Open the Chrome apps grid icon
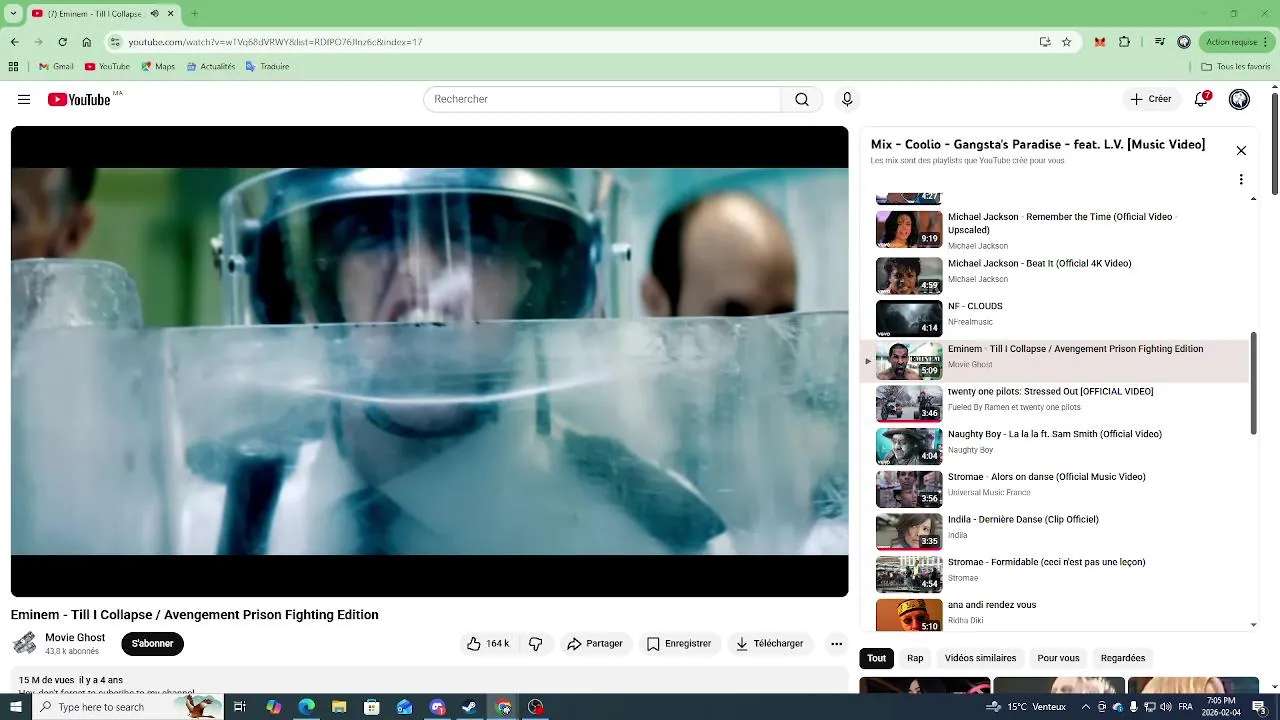1280x720 pixels. tap(13, 67)
